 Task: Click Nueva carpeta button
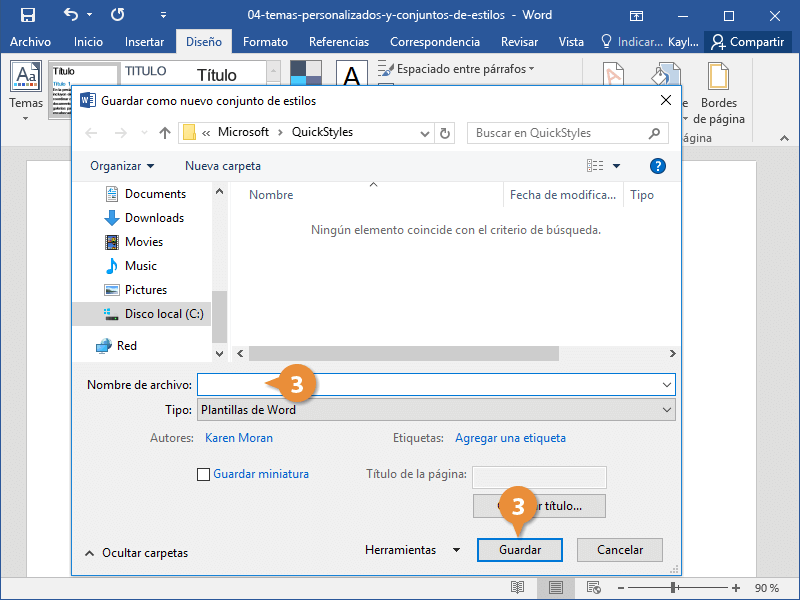point(223,166)
